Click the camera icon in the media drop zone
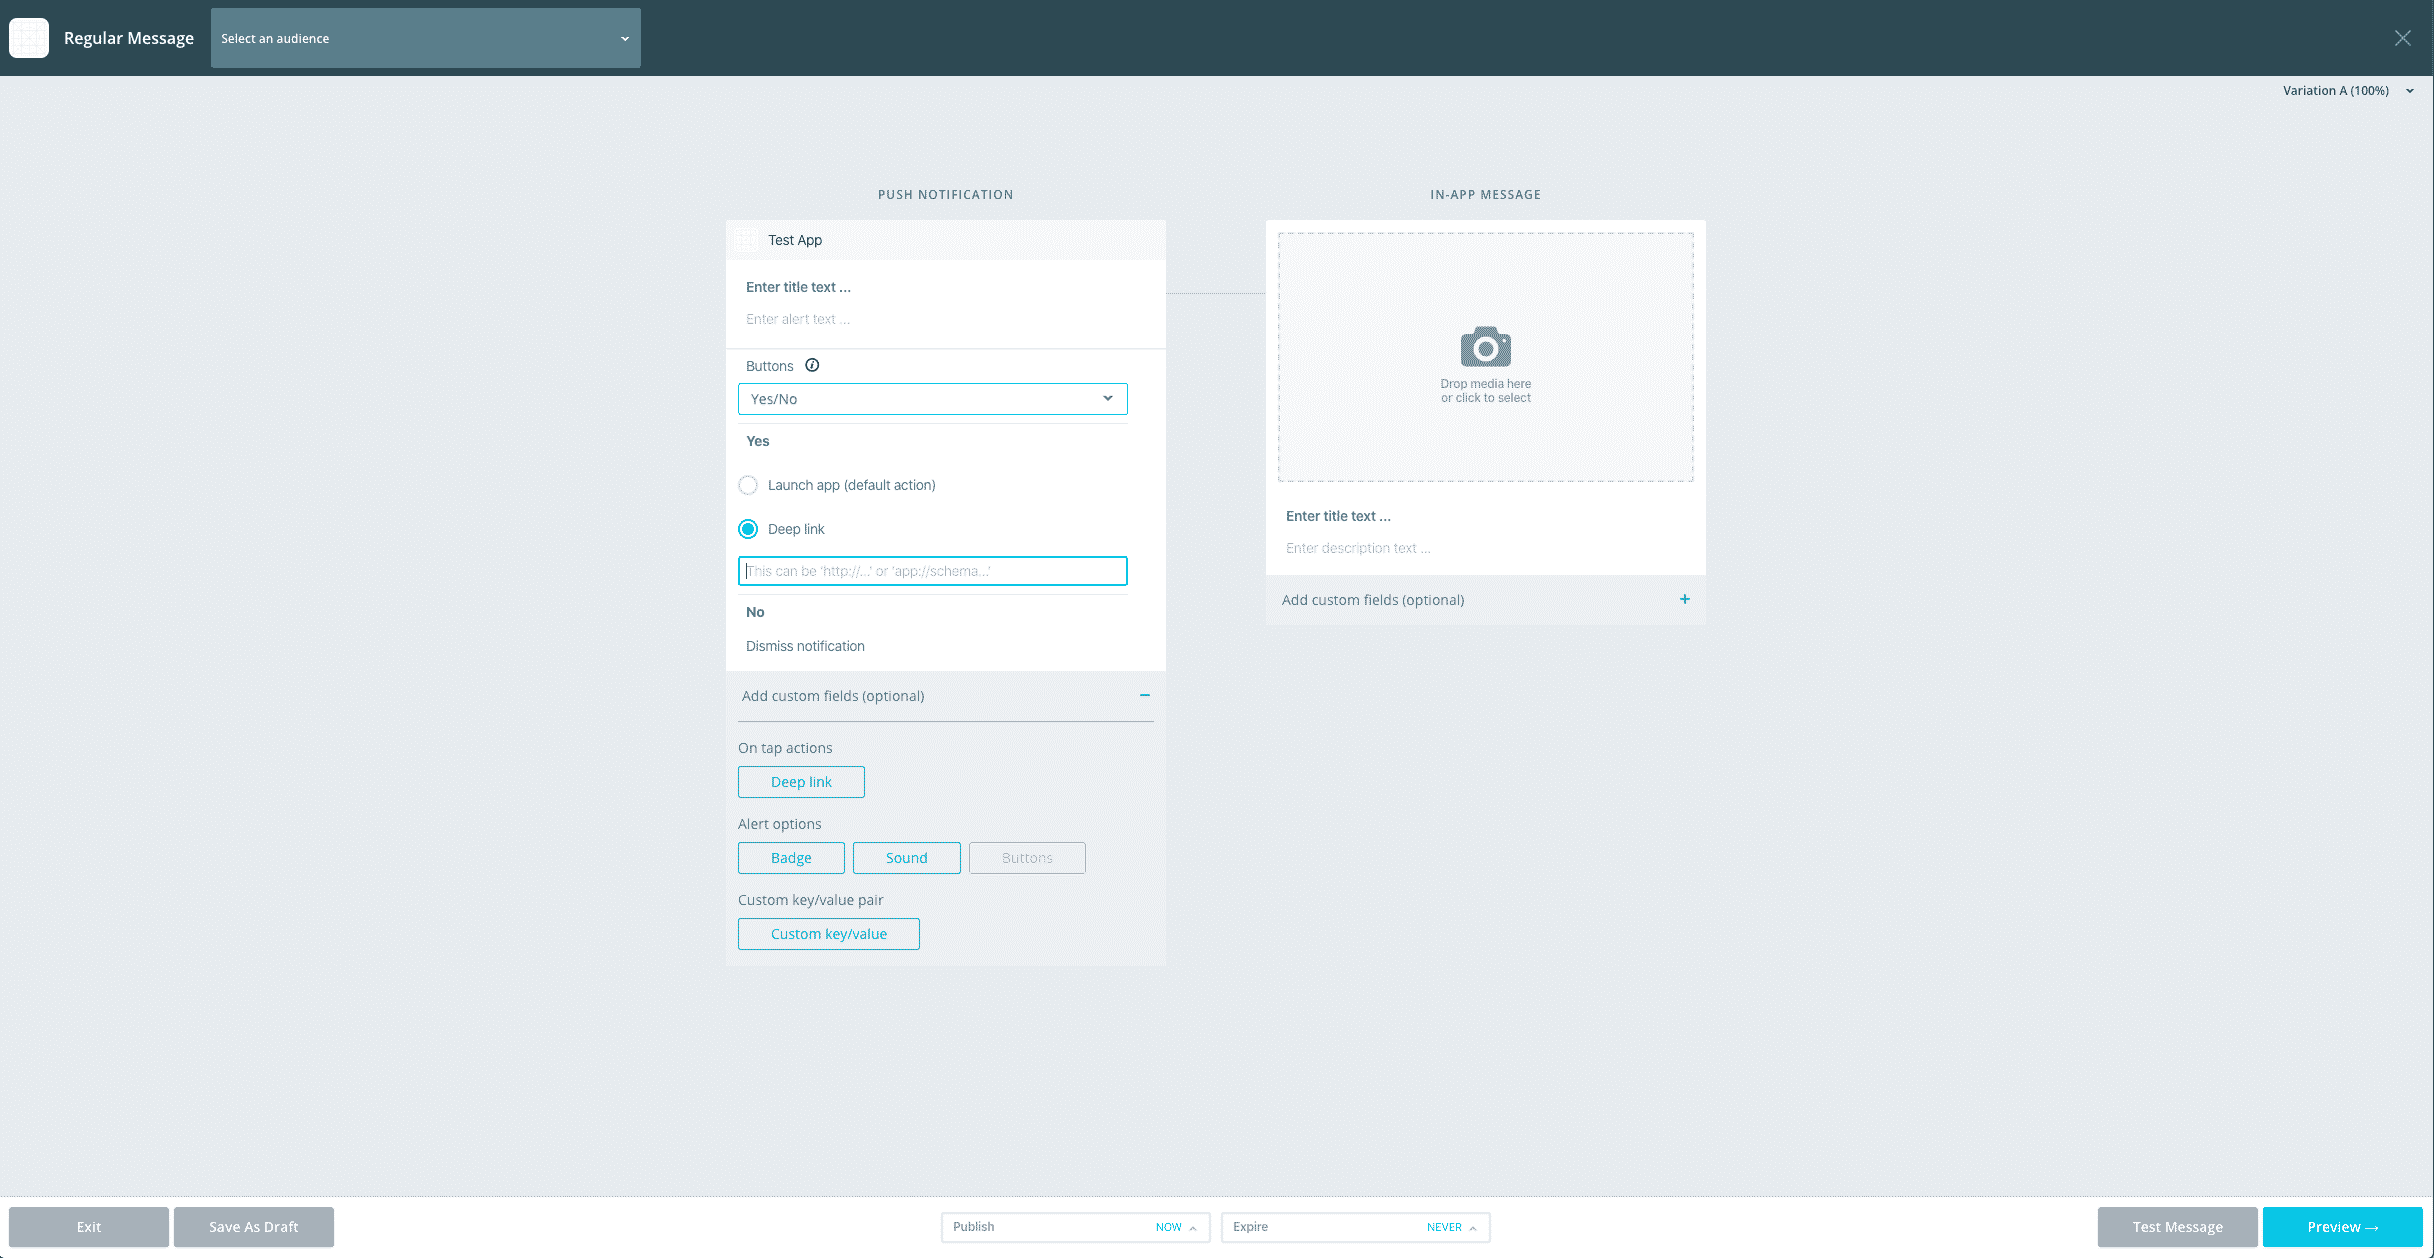Screen dimensions: 2434x1258 point(1485,347)
